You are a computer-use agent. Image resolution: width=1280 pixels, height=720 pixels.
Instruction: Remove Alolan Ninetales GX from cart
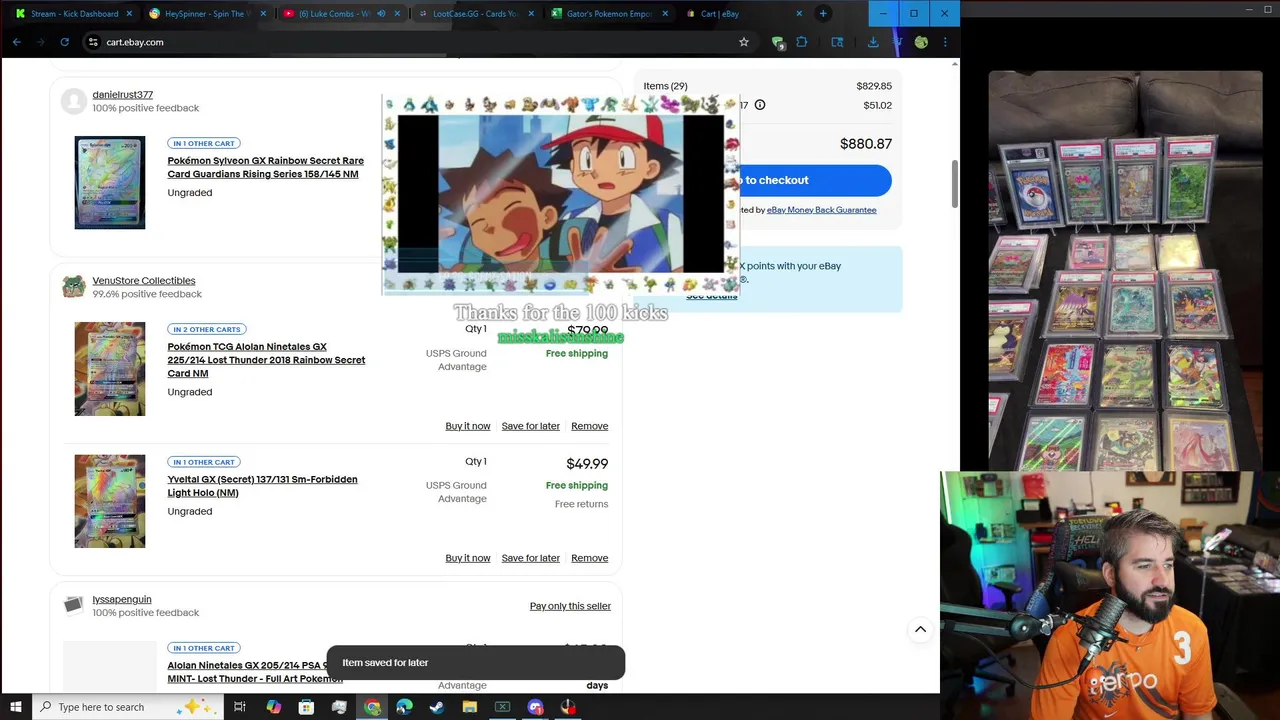point(589,426)
